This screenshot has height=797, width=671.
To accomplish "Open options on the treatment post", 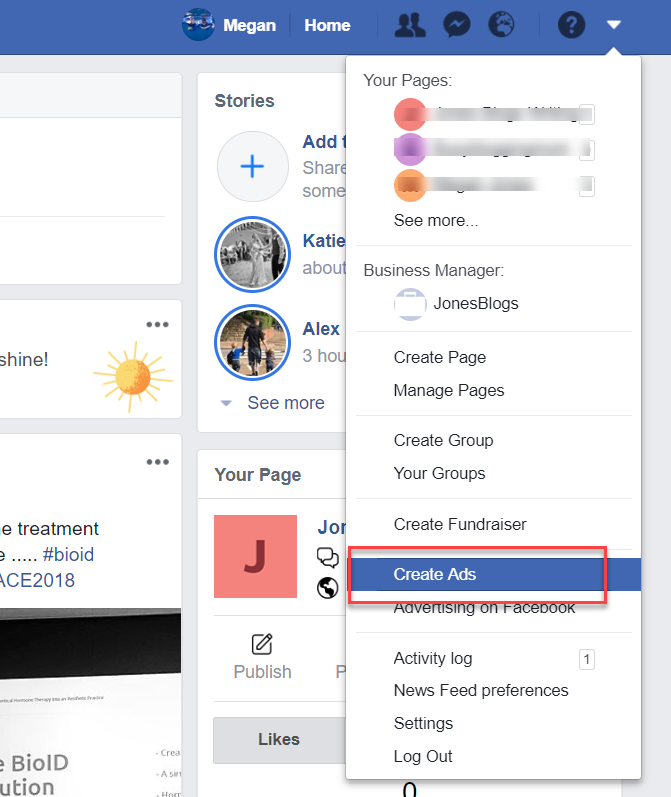I will coord(157,462).
